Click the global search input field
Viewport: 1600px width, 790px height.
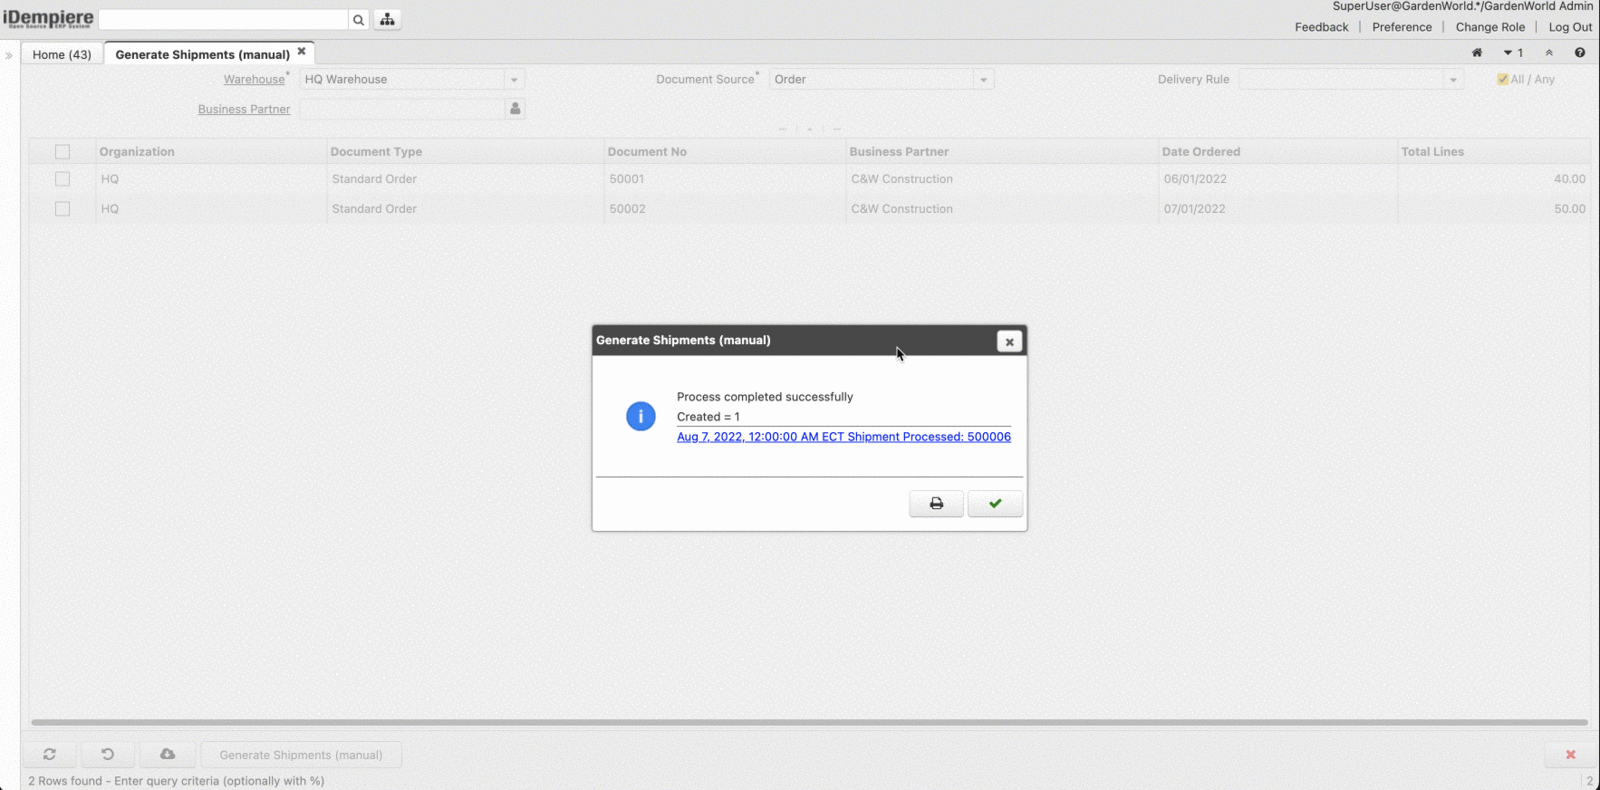223,20
